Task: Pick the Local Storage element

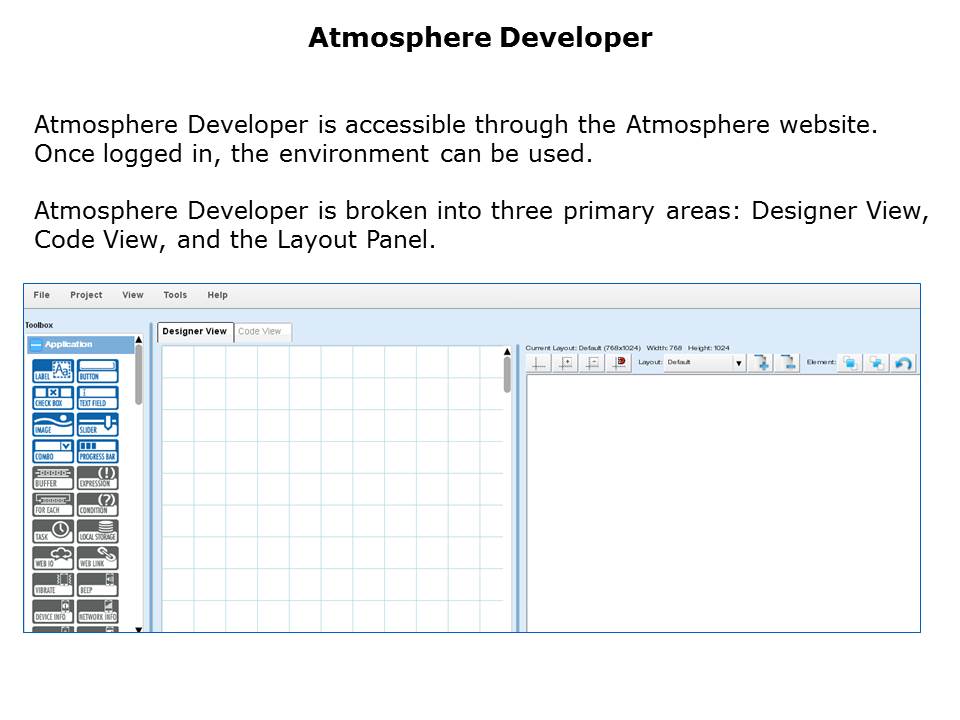Action: [98, 531]
